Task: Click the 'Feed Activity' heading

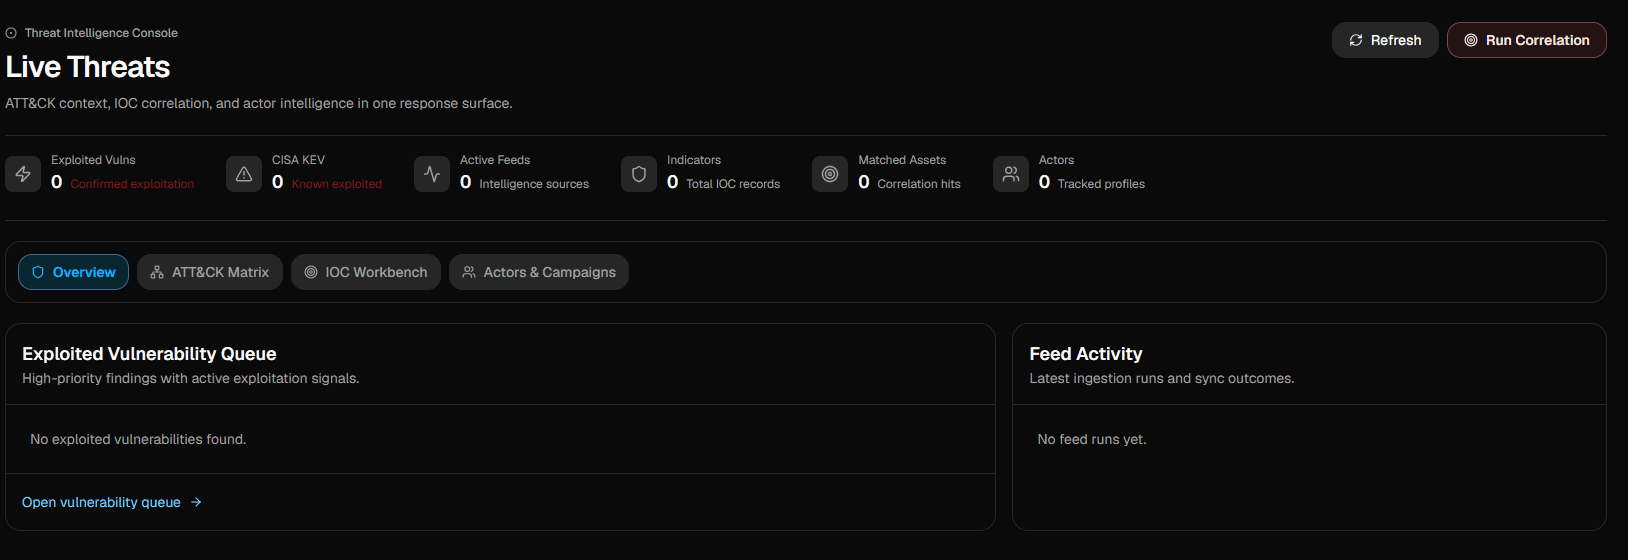Action: [1086, 354]
